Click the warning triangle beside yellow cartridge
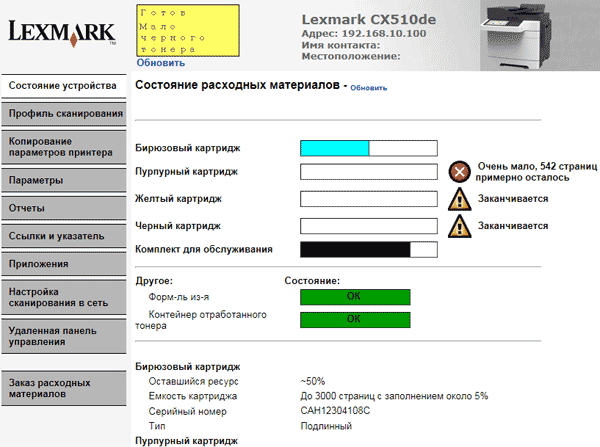The height and width of the screenshot is (447, 600). coord(459,199)
